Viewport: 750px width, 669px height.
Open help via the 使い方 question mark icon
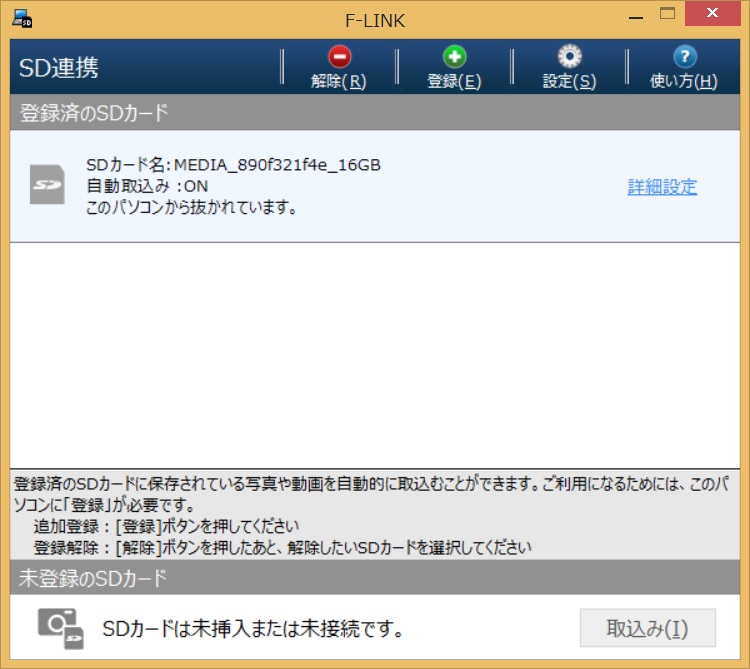tap(684, 58)
